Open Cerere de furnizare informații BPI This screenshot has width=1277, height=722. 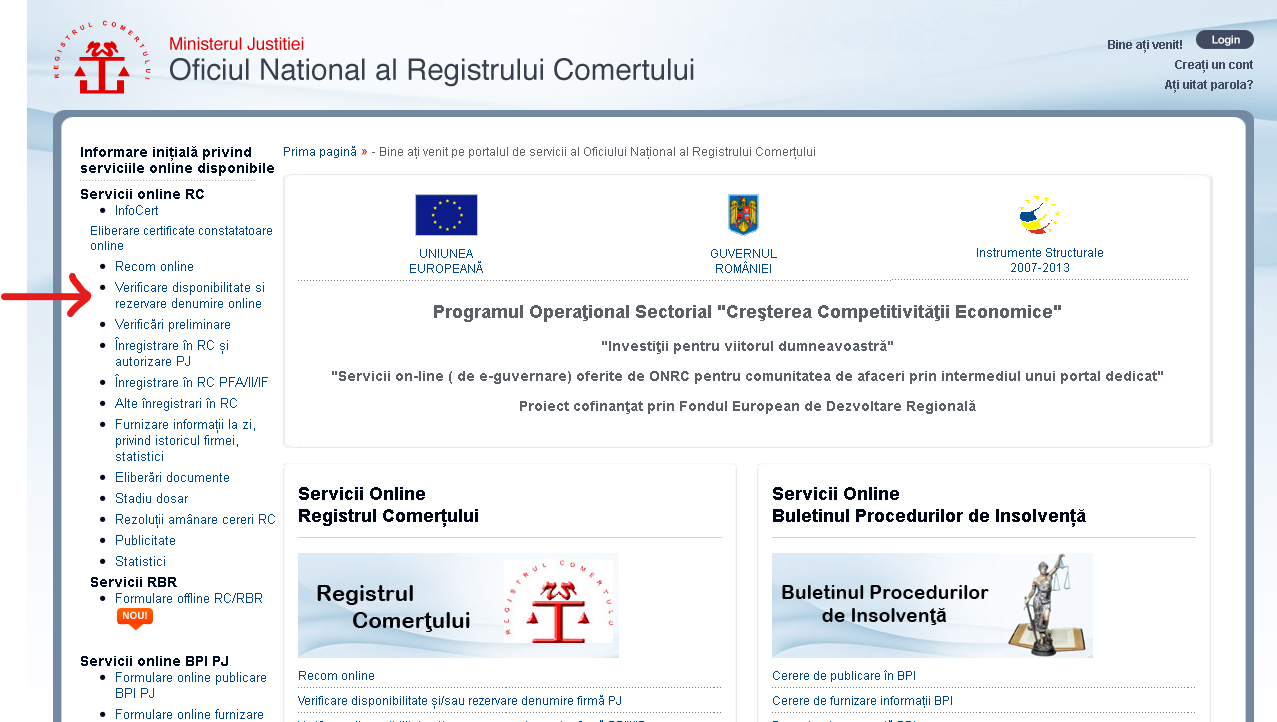[862, 700]
